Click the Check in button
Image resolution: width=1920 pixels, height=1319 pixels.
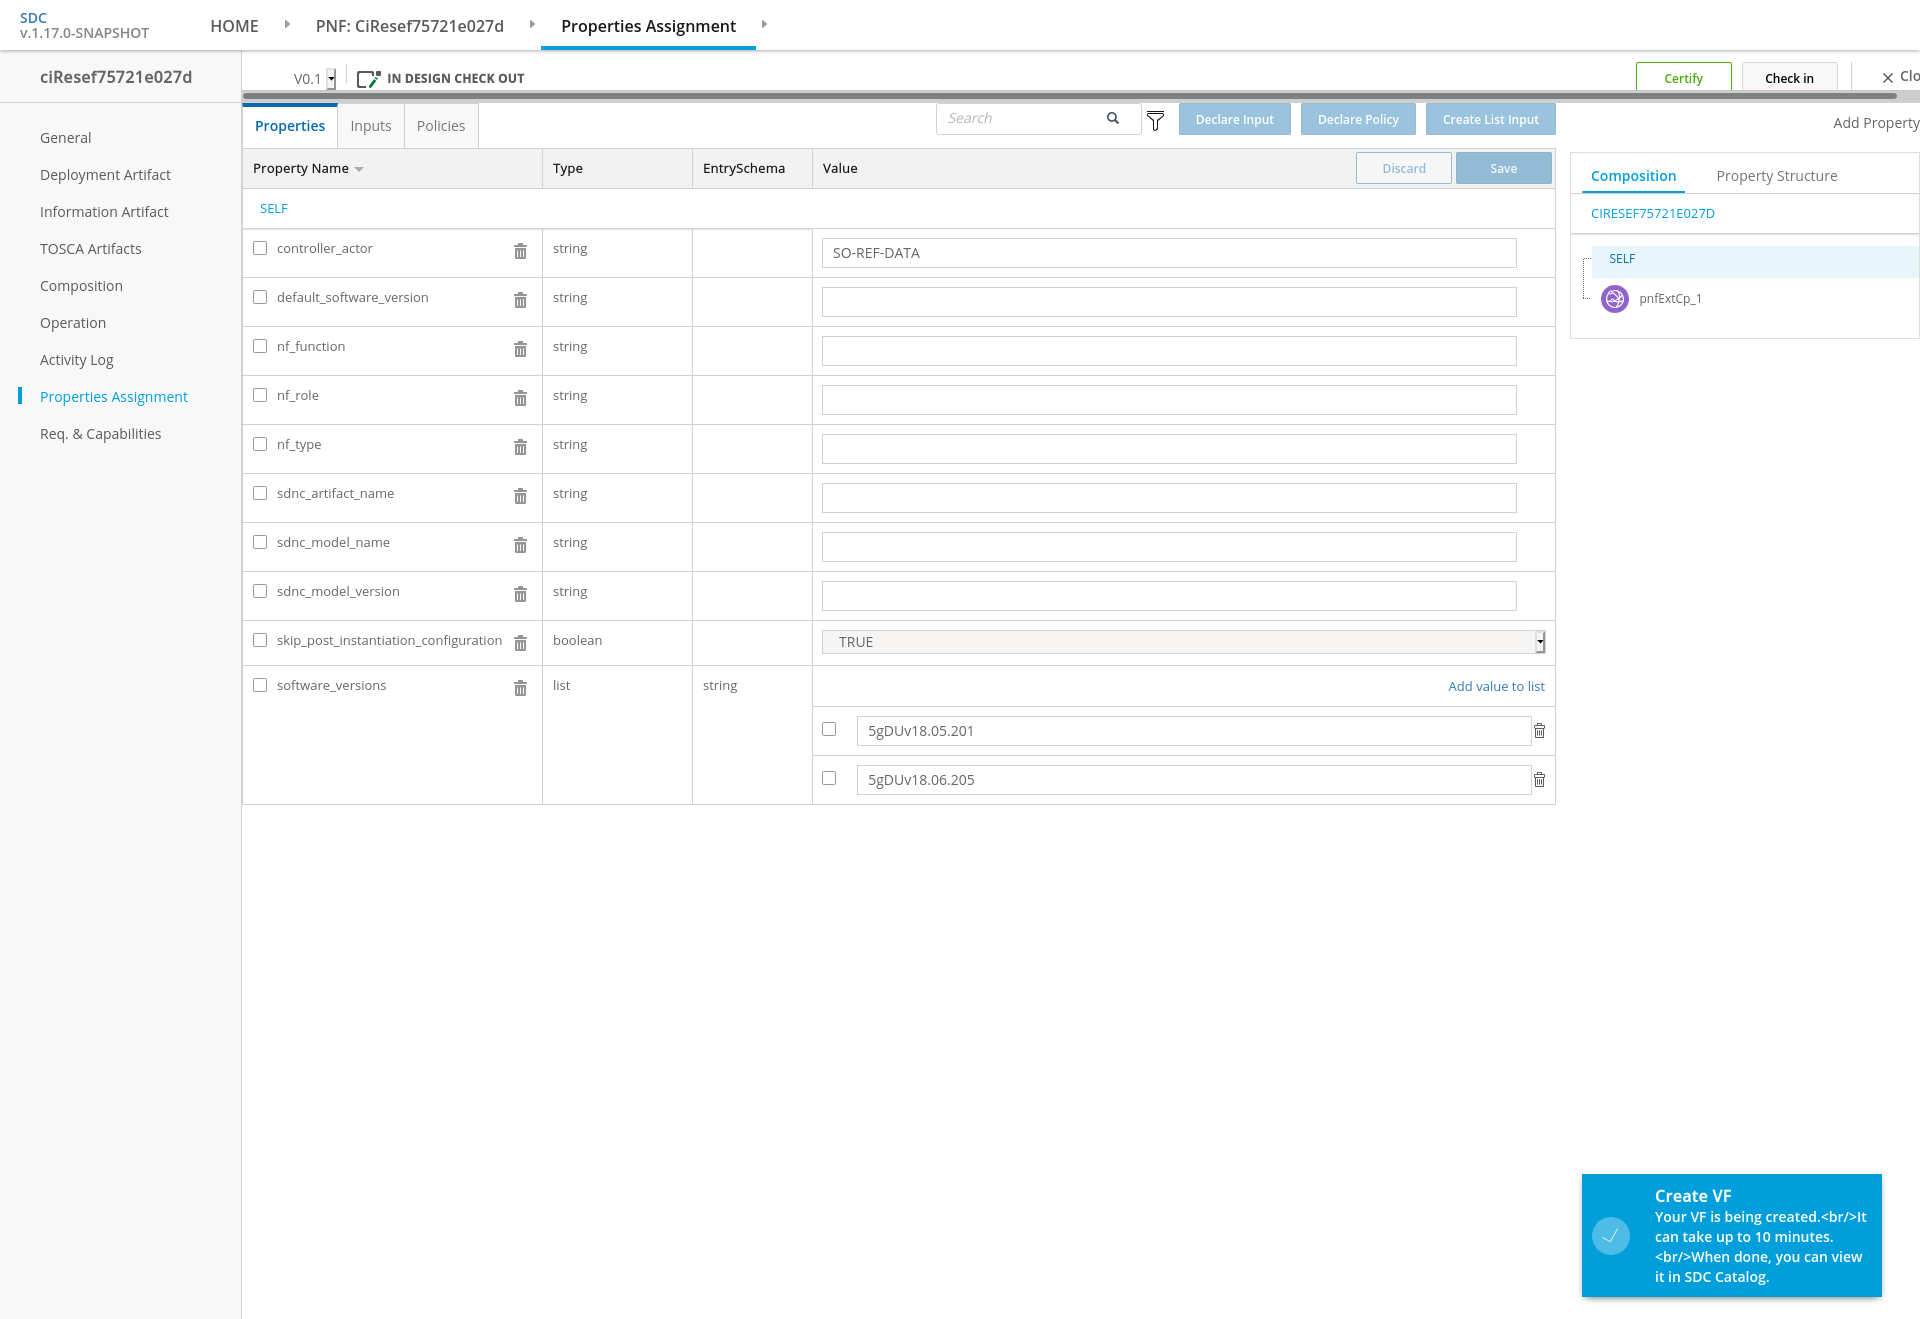(1789, 78)
